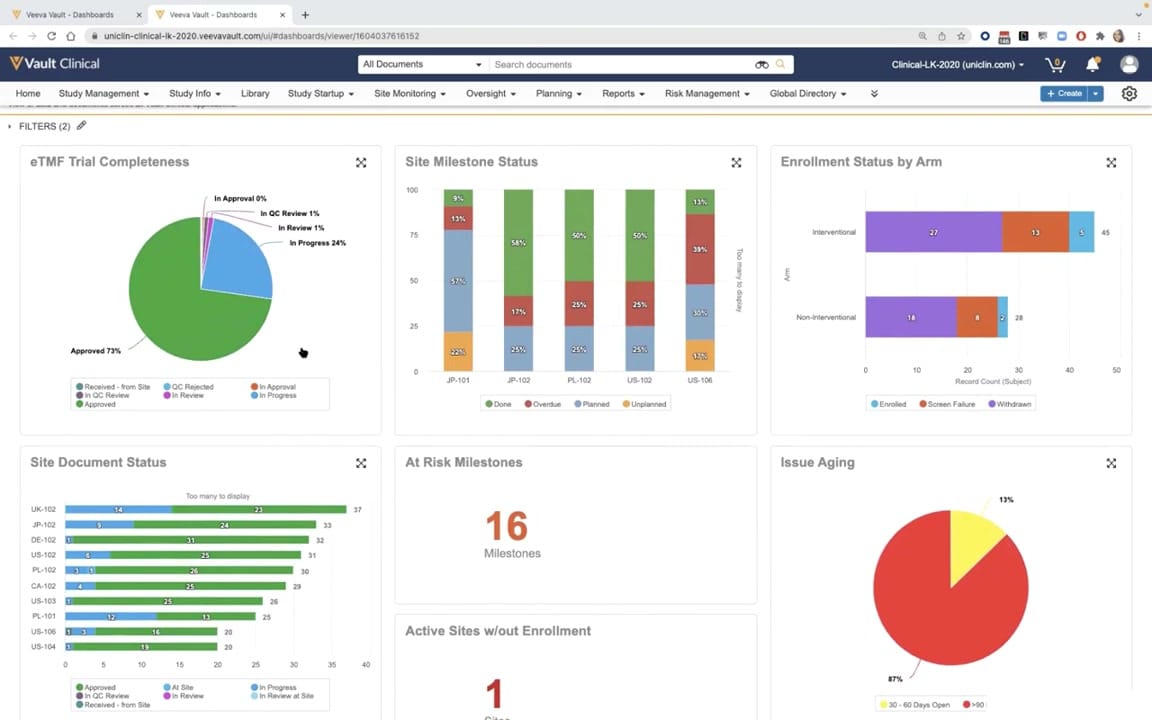Open the shopping cart icon
Screen dimensions: 1152x720
[1055, 65]
